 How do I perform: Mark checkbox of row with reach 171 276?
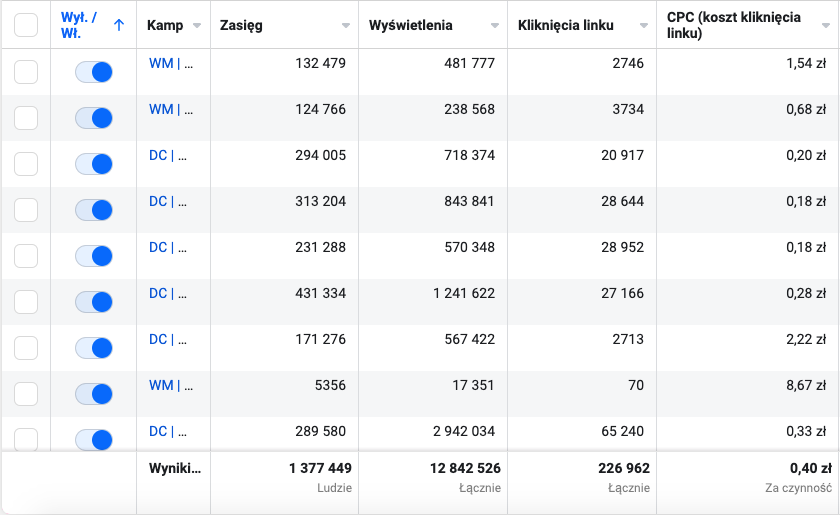[x=26, y=348]
